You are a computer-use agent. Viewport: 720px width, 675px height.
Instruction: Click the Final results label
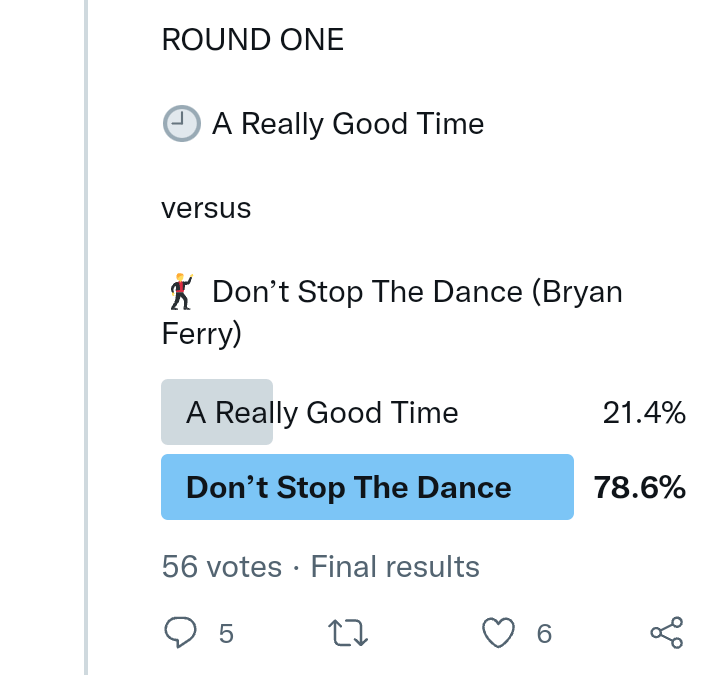[x=395, y=567]
